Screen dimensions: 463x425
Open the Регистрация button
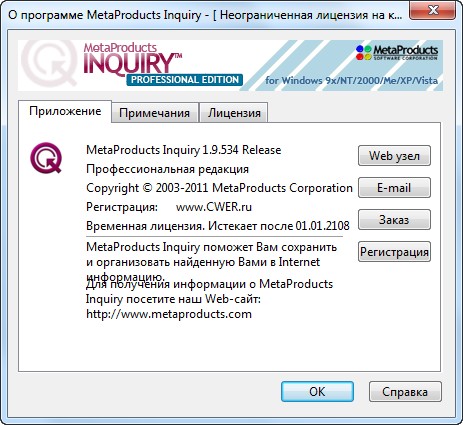coord(394,252)
